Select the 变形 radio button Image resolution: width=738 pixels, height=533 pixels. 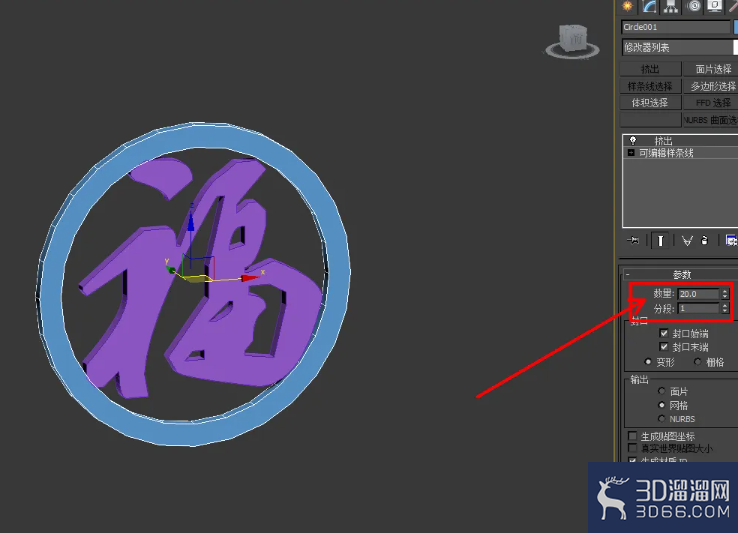648,362
